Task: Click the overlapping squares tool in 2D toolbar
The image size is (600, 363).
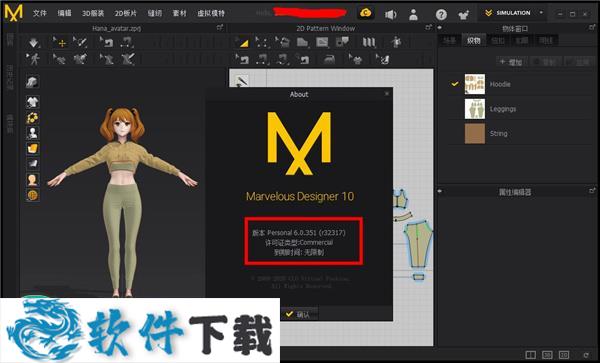Action: pyautogui.click(x=342, y=41)
